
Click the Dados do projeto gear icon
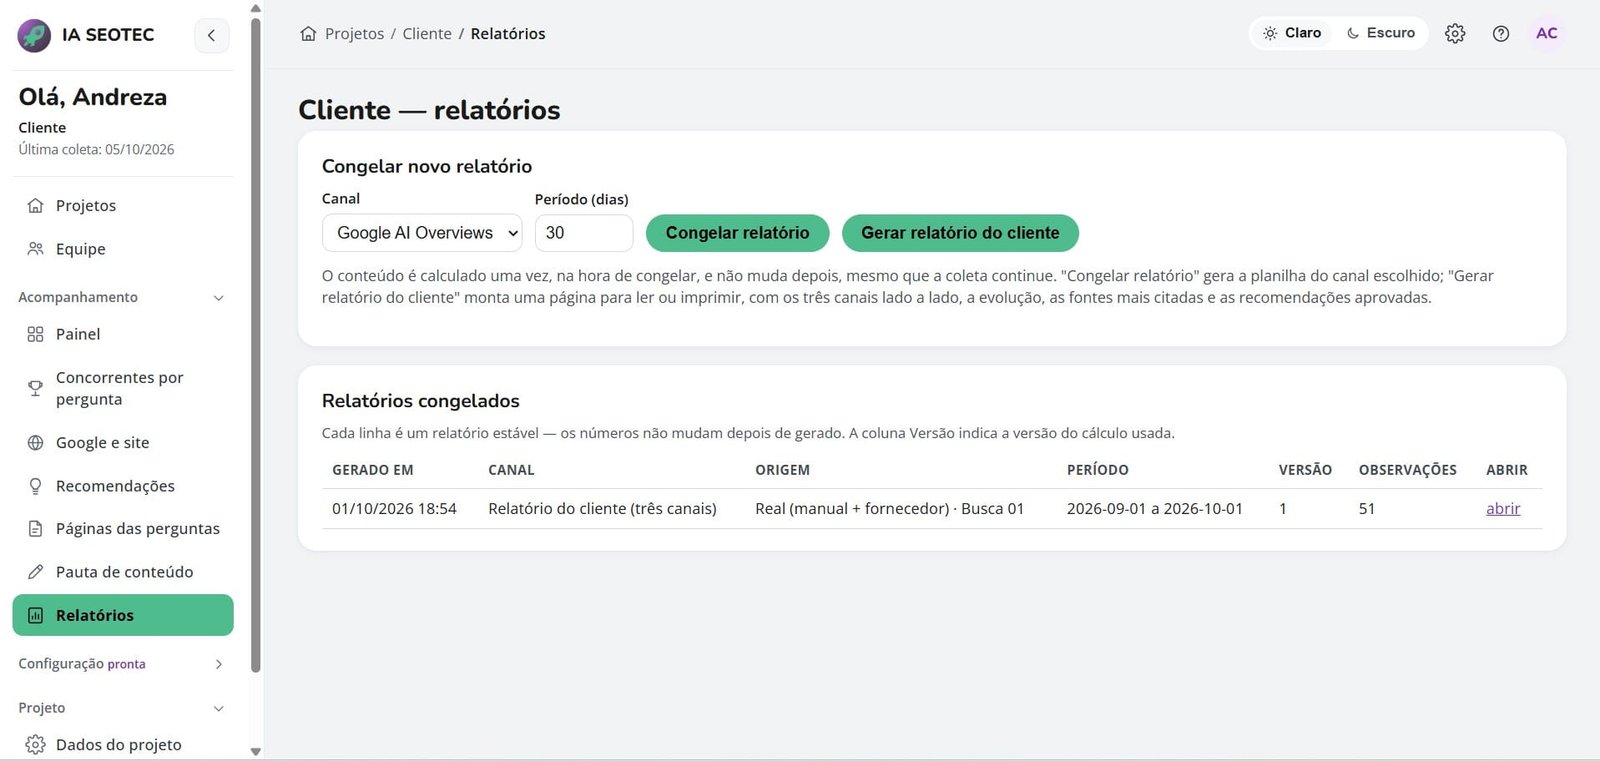[35, 745]
